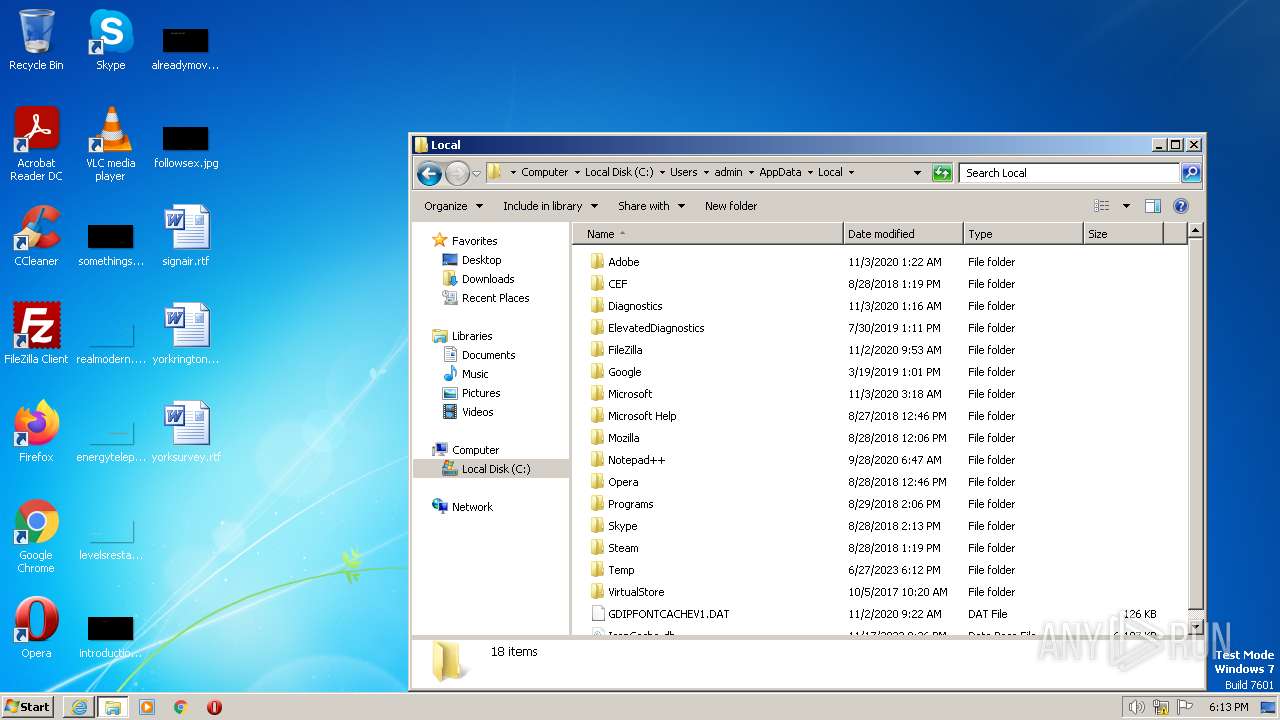Click the green Refresh button by the address bar

tap(942, 173)
